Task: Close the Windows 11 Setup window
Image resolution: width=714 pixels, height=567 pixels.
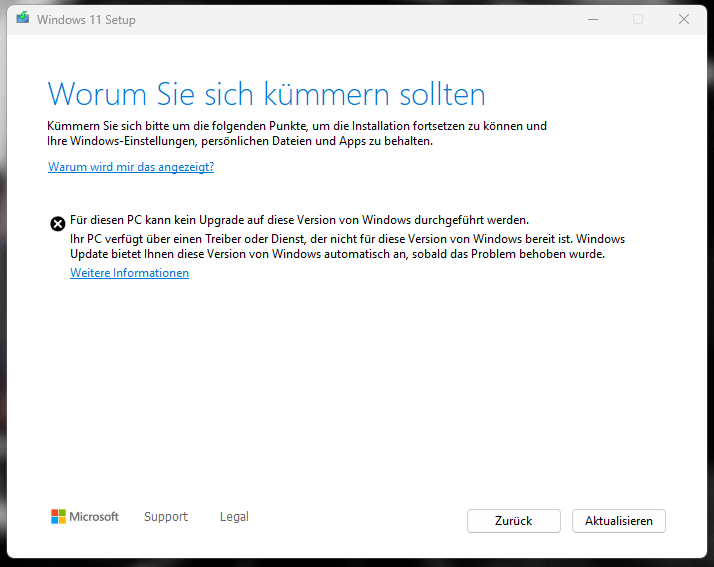Action: (x=683, y=19)
